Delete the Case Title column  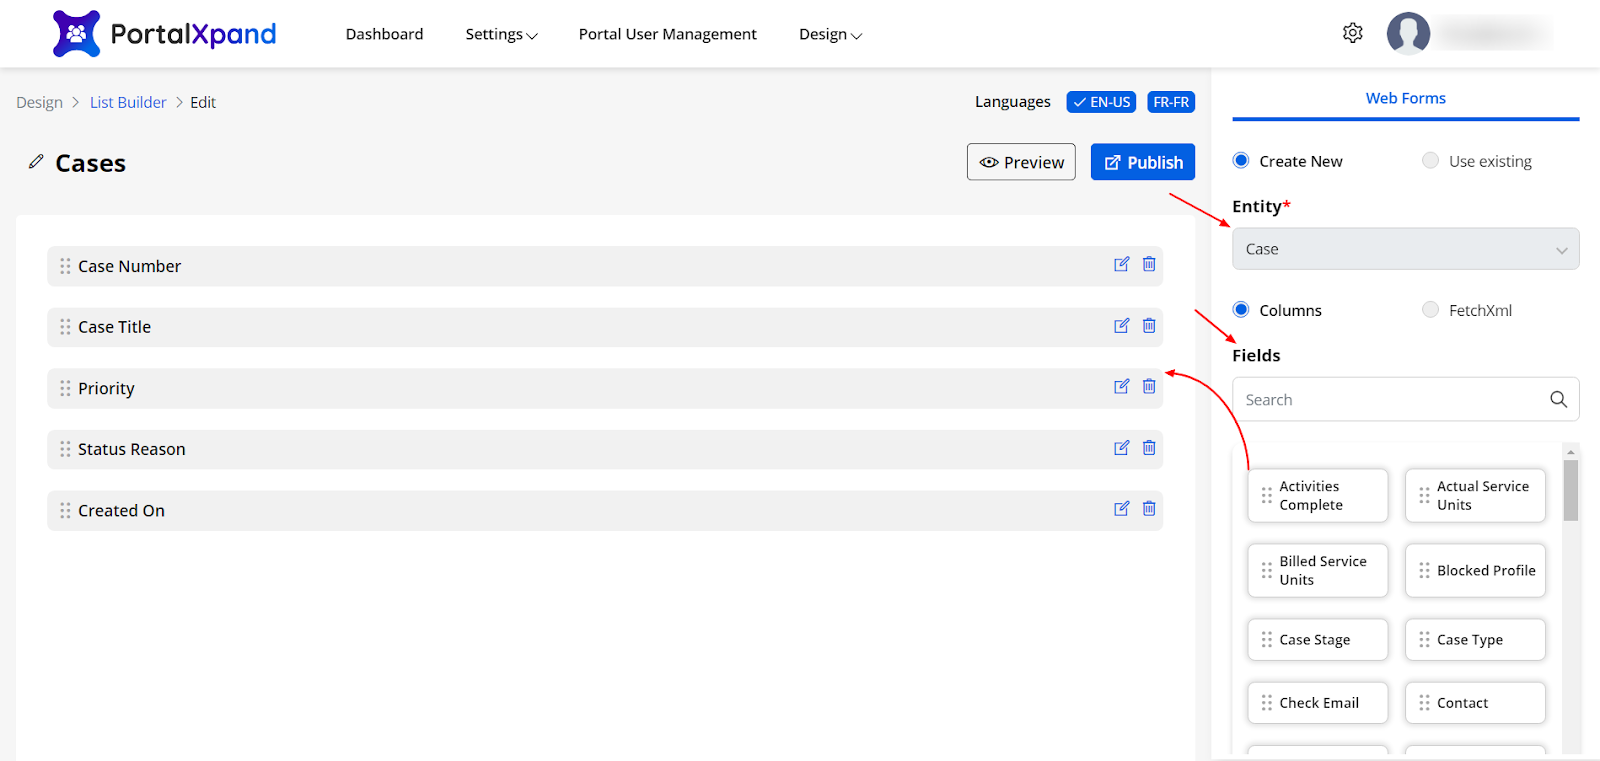pos(1149,326)
